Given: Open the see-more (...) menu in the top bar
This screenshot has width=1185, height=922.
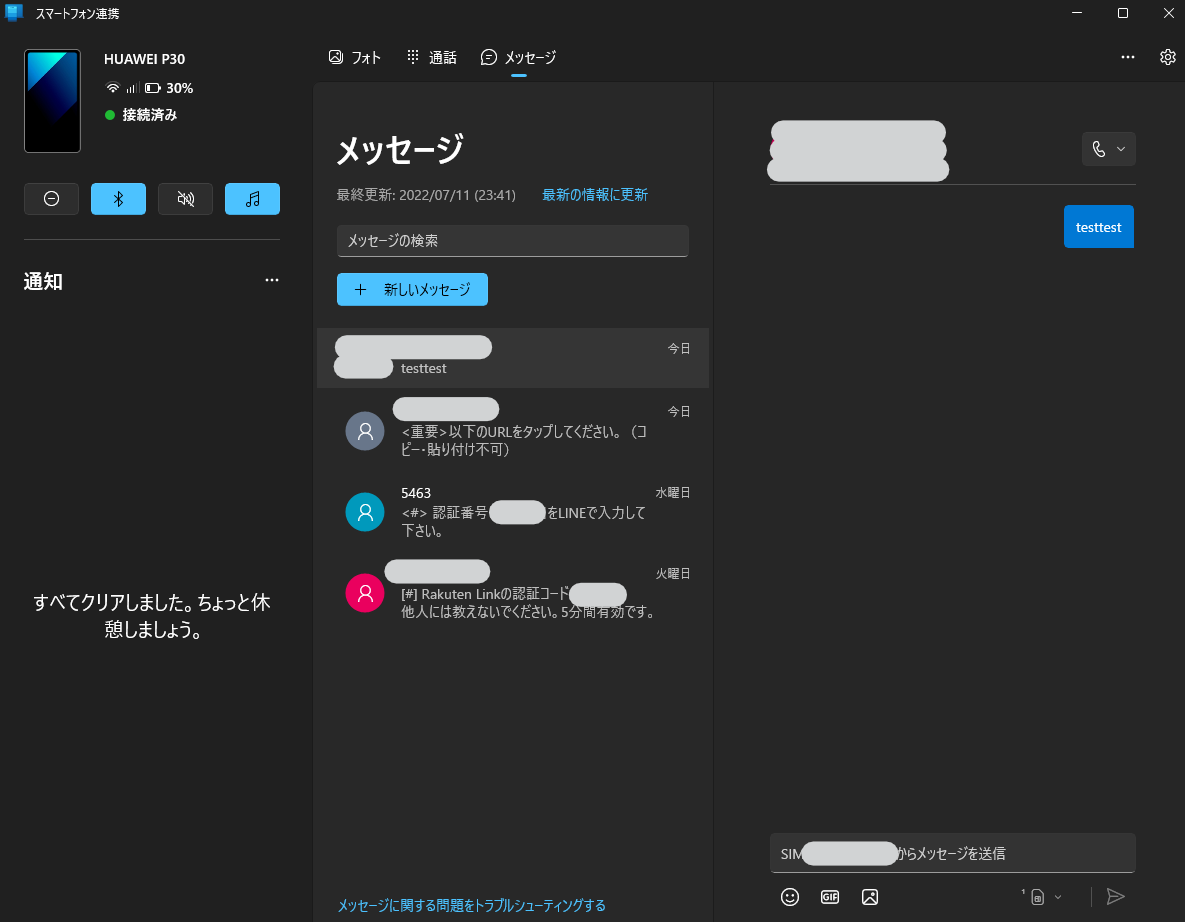Looking at the screenshot, I should coord(1128,57).
